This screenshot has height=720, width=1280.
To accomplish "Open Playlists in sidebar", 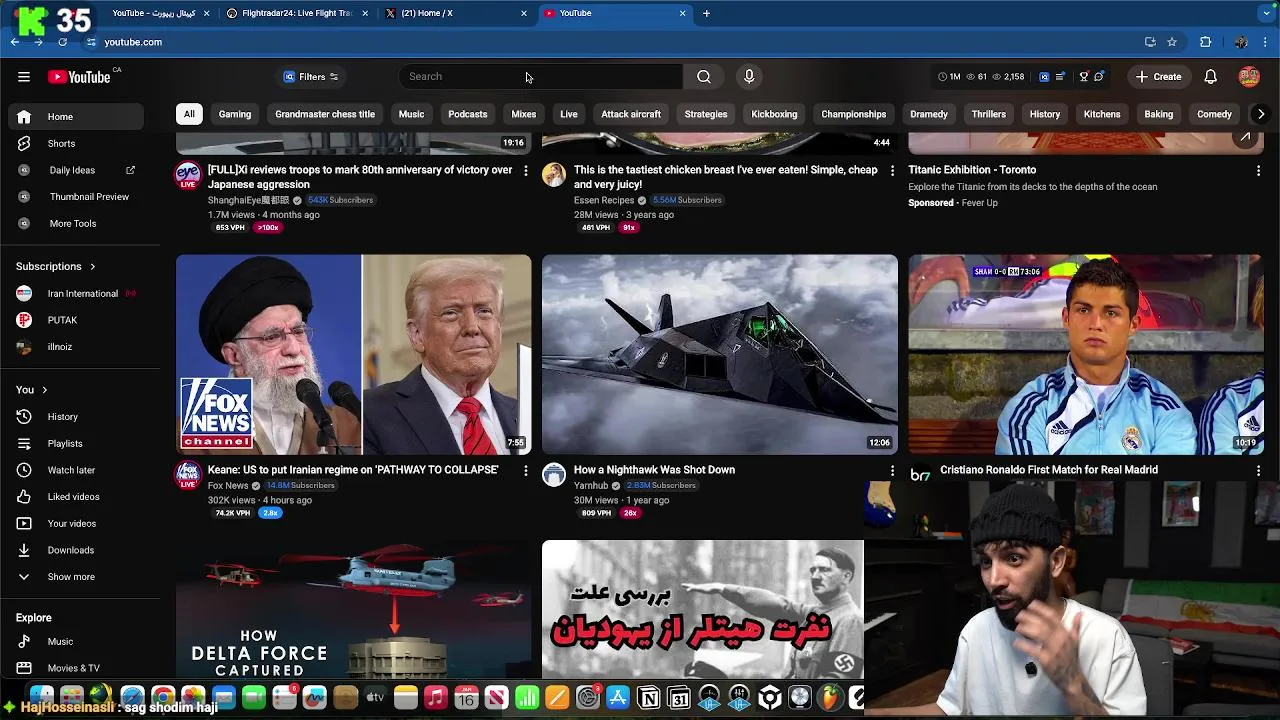I will [x=65, y=443].
